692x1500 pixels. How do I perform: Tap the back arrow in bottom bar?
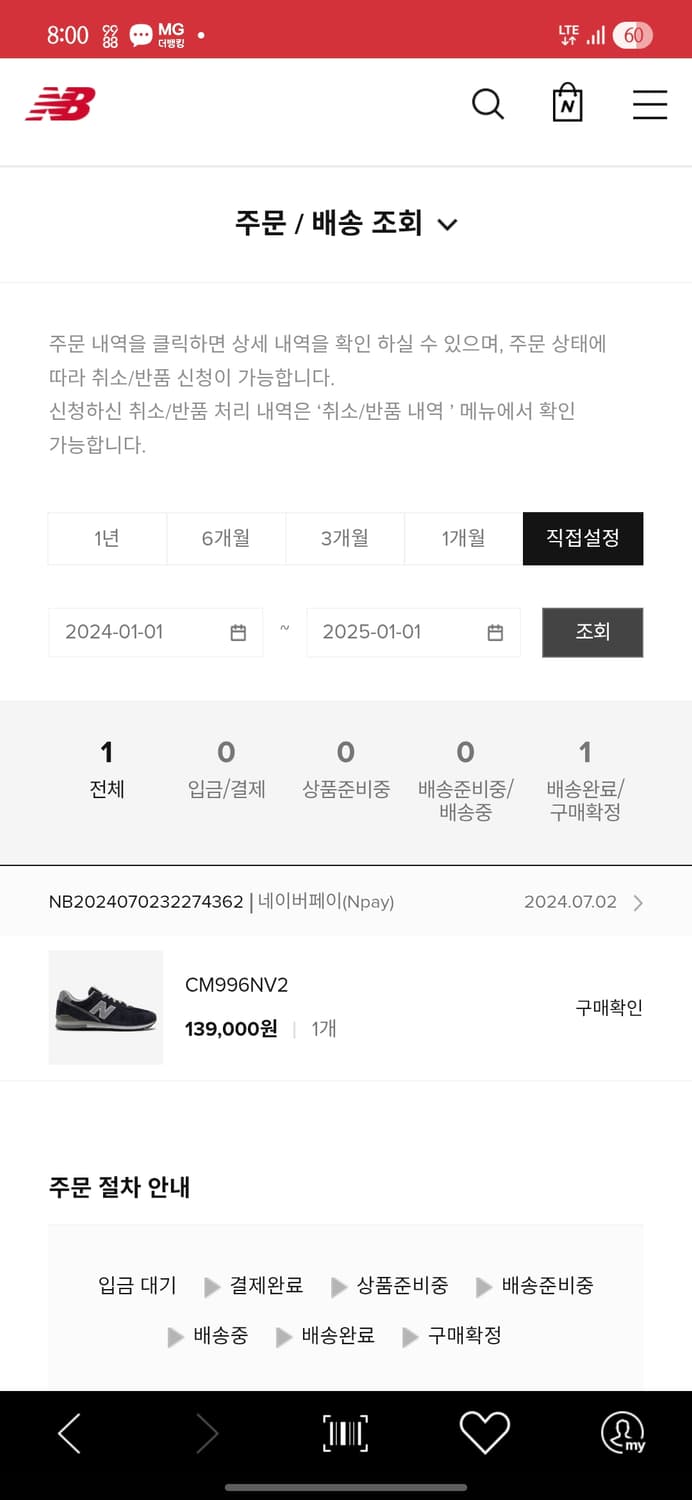[x=69, y=1432]
